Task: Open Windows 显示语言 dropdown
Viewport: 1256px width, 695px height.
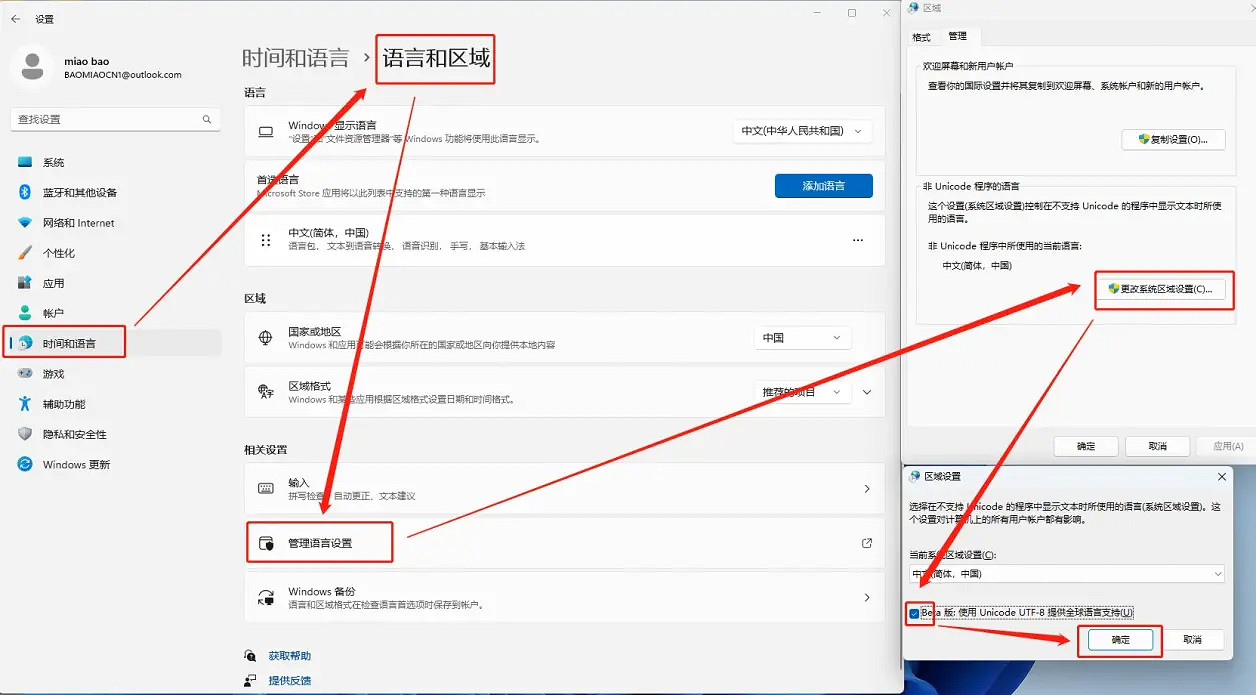Action: (x=803, y=131)
